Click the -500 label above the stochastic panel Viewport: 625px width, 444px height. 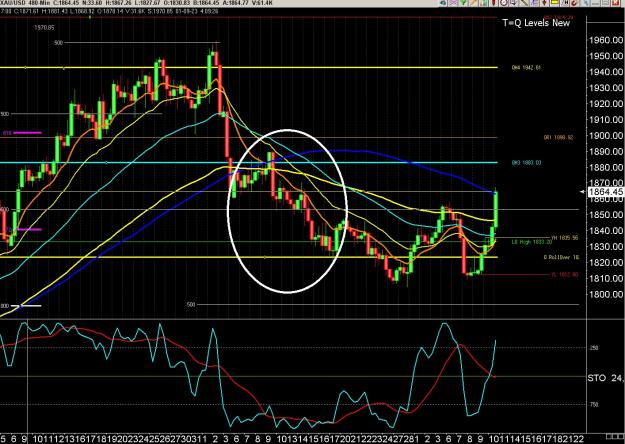pos(191,305)
